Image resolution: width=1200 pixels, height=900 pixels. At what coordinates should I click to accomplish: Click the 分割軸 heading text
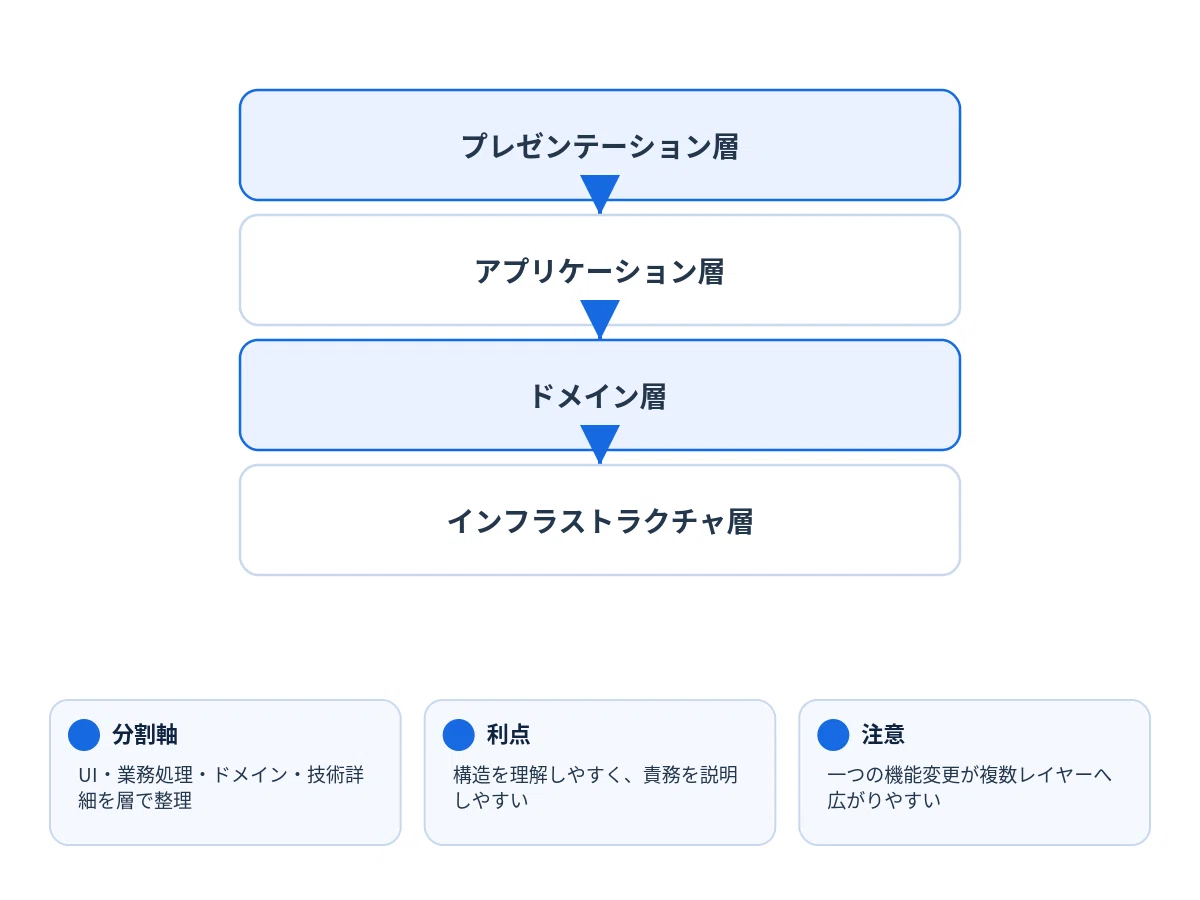point(145,735)
